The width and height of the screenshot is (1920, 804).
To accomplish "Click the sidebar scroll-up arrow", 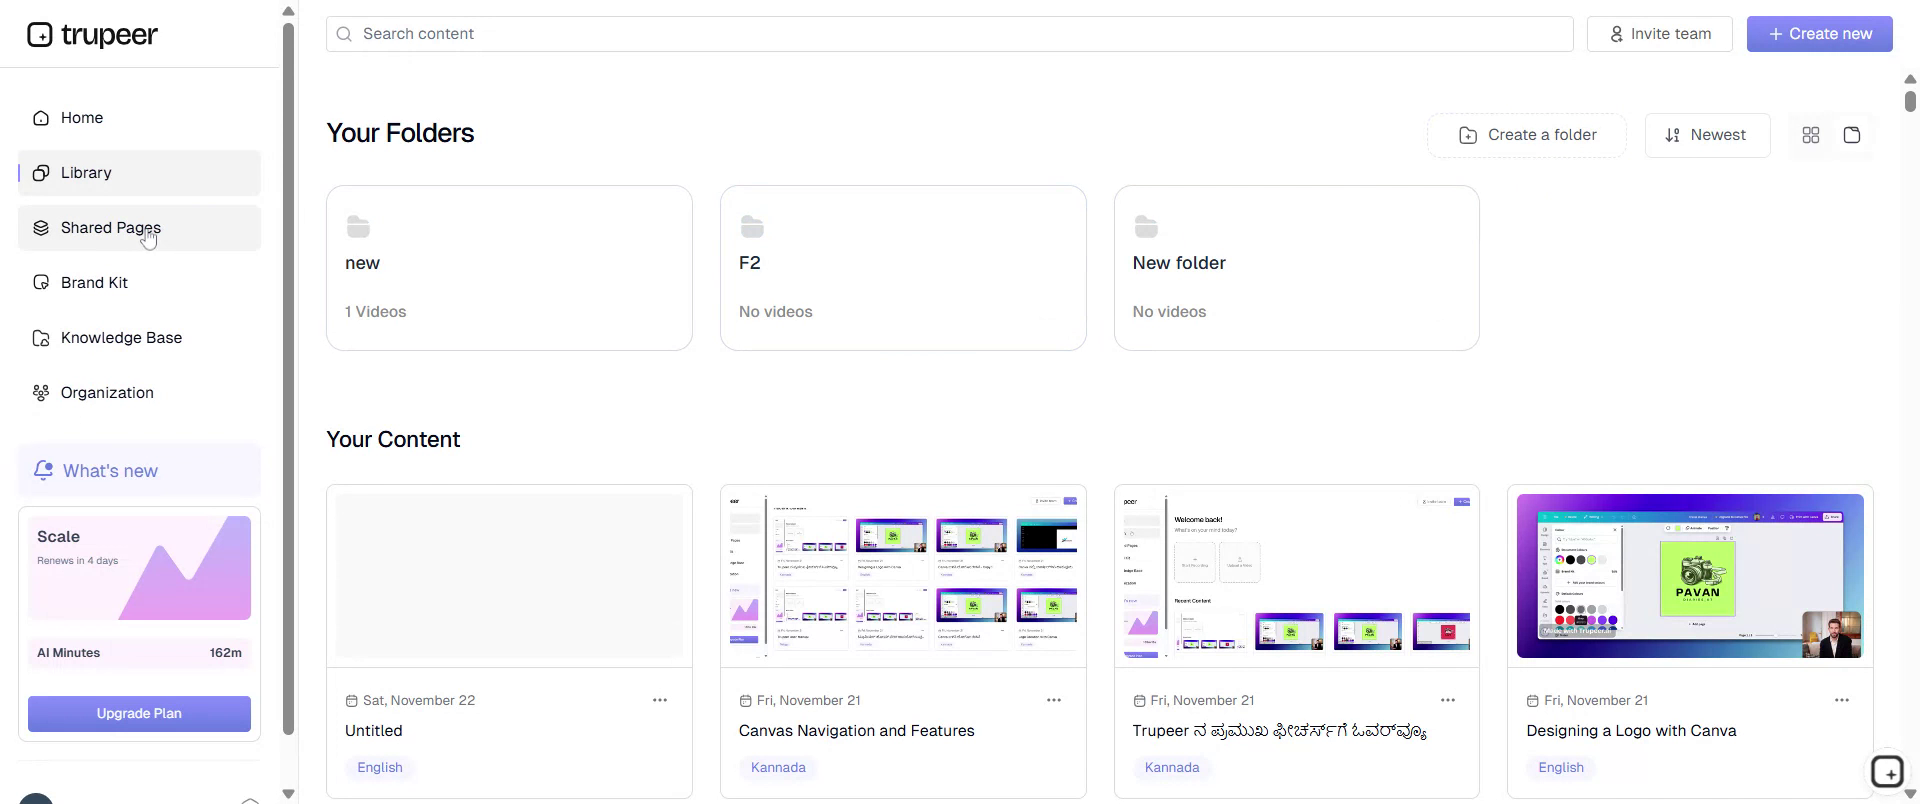I will (x=289, y=11).
